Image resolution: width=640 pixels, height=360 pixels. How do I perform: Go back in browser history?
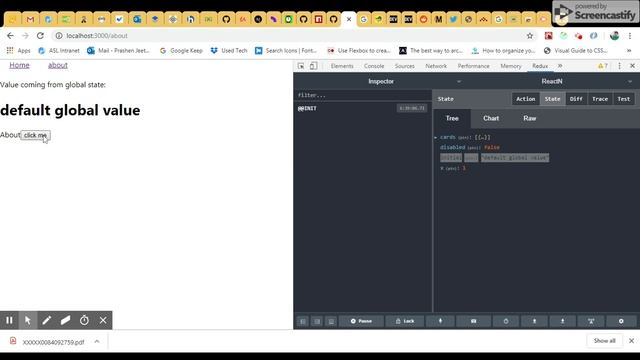(10, 36)
